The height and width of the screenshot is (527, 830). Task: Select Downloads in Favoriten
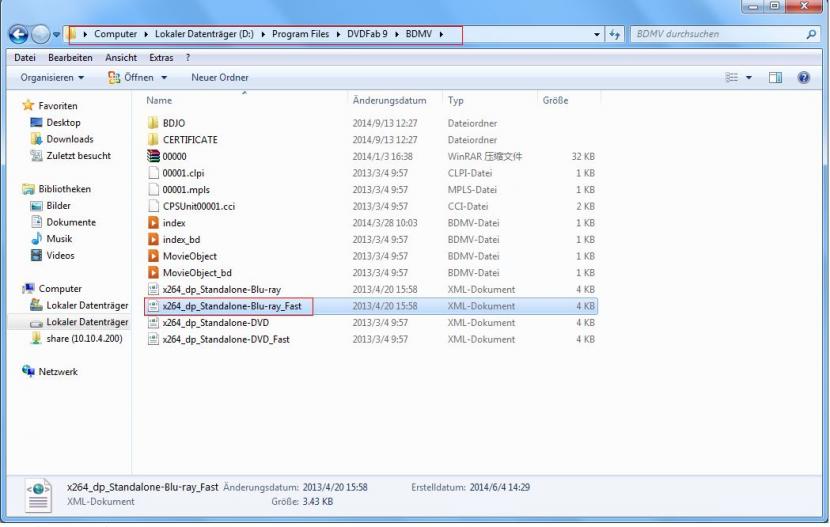69,139
